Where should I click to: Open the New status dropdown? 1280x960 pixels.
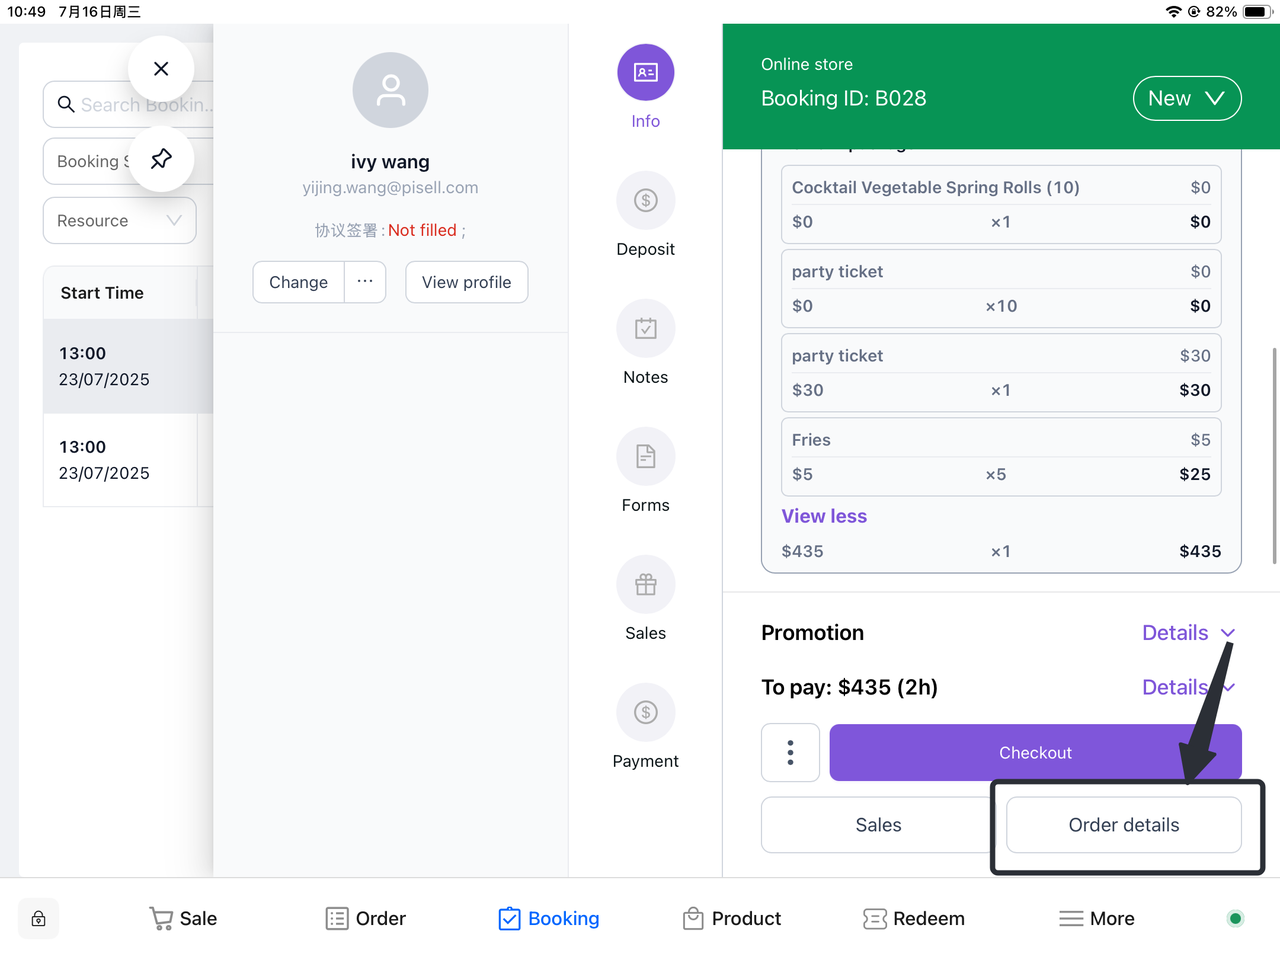[x=1186, y=98]
